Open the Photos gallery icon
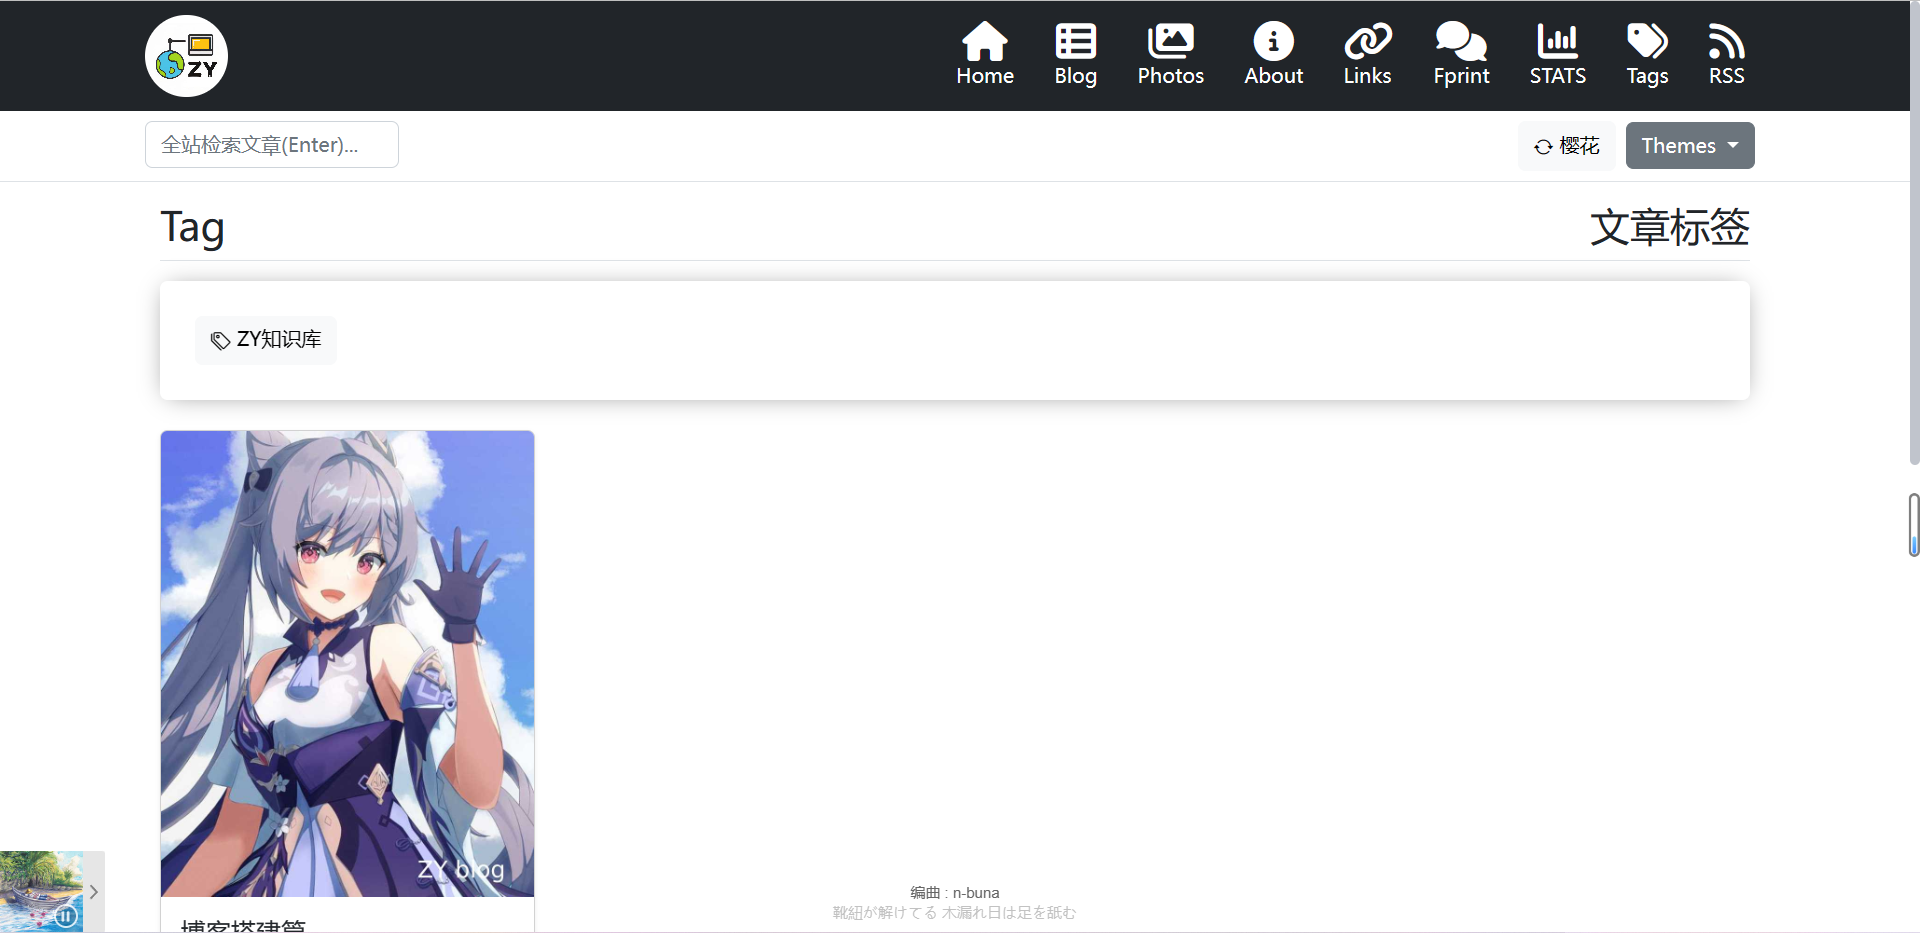 coord(1171,41)
